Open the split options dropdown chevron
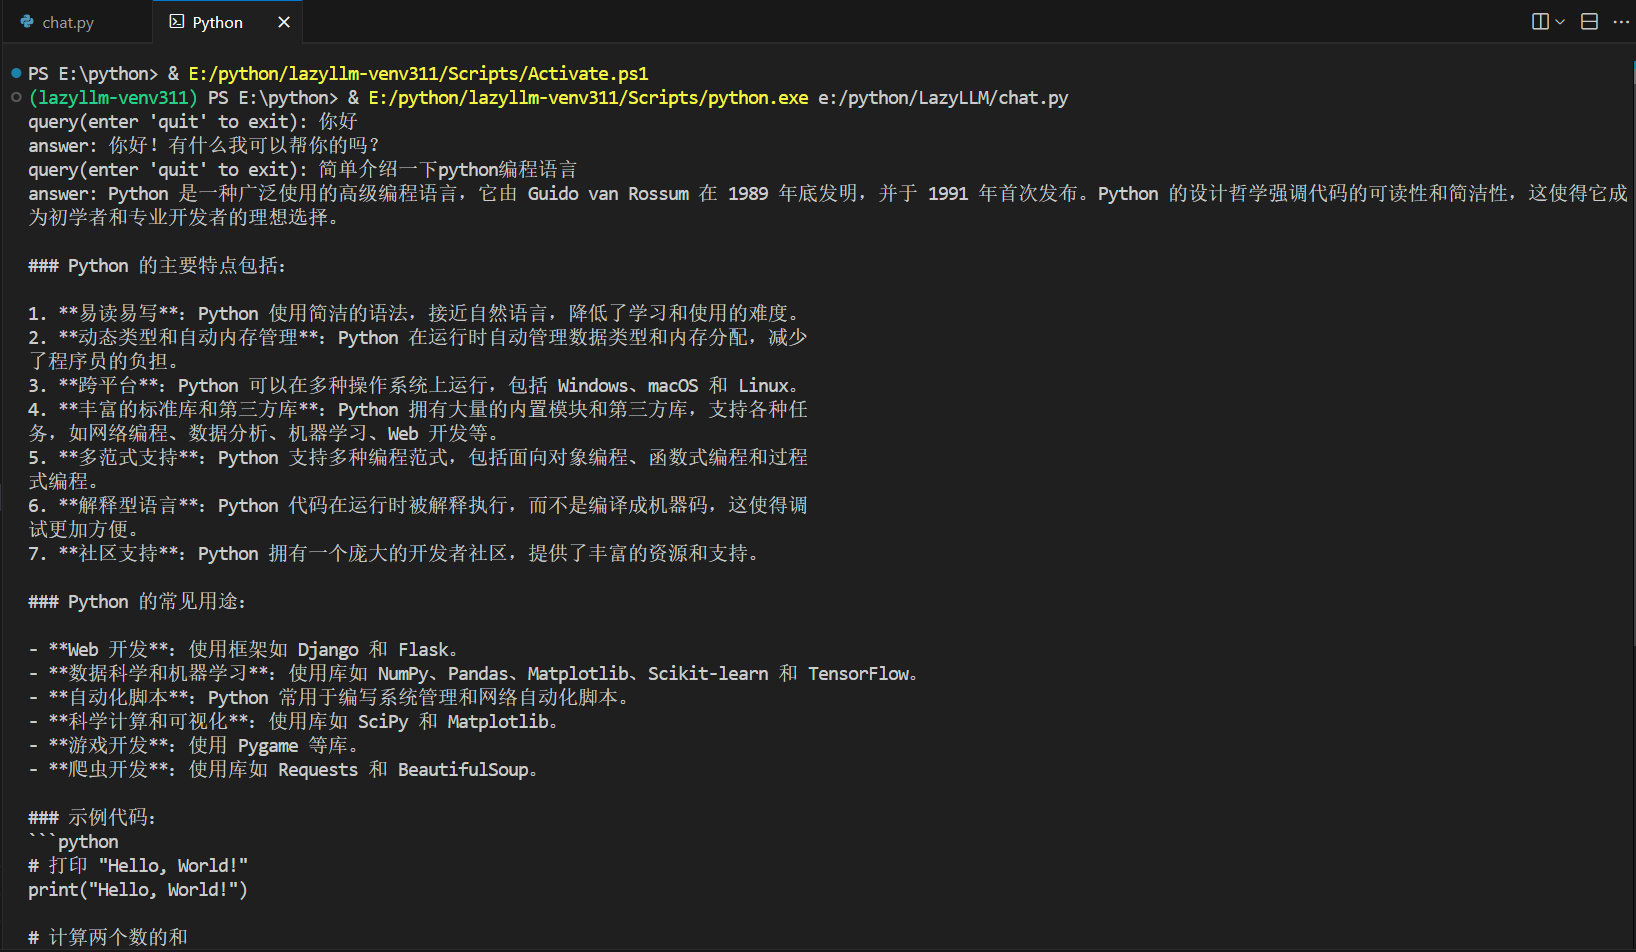The image size is (1636, 952). 1560,22
